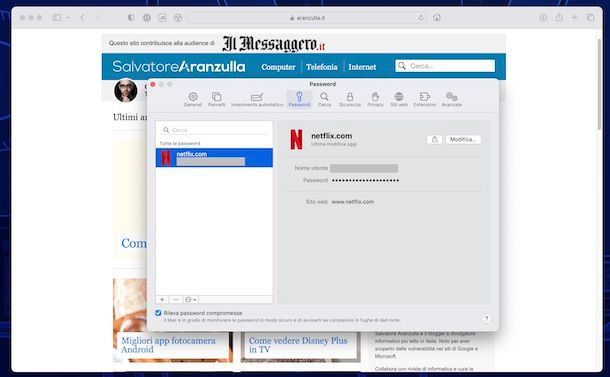Open article Come vedere Disney Plus in TV
Image resolution: width=610 pixels, height=377 pixels.
pyautogui.click(x=298, y=345)
